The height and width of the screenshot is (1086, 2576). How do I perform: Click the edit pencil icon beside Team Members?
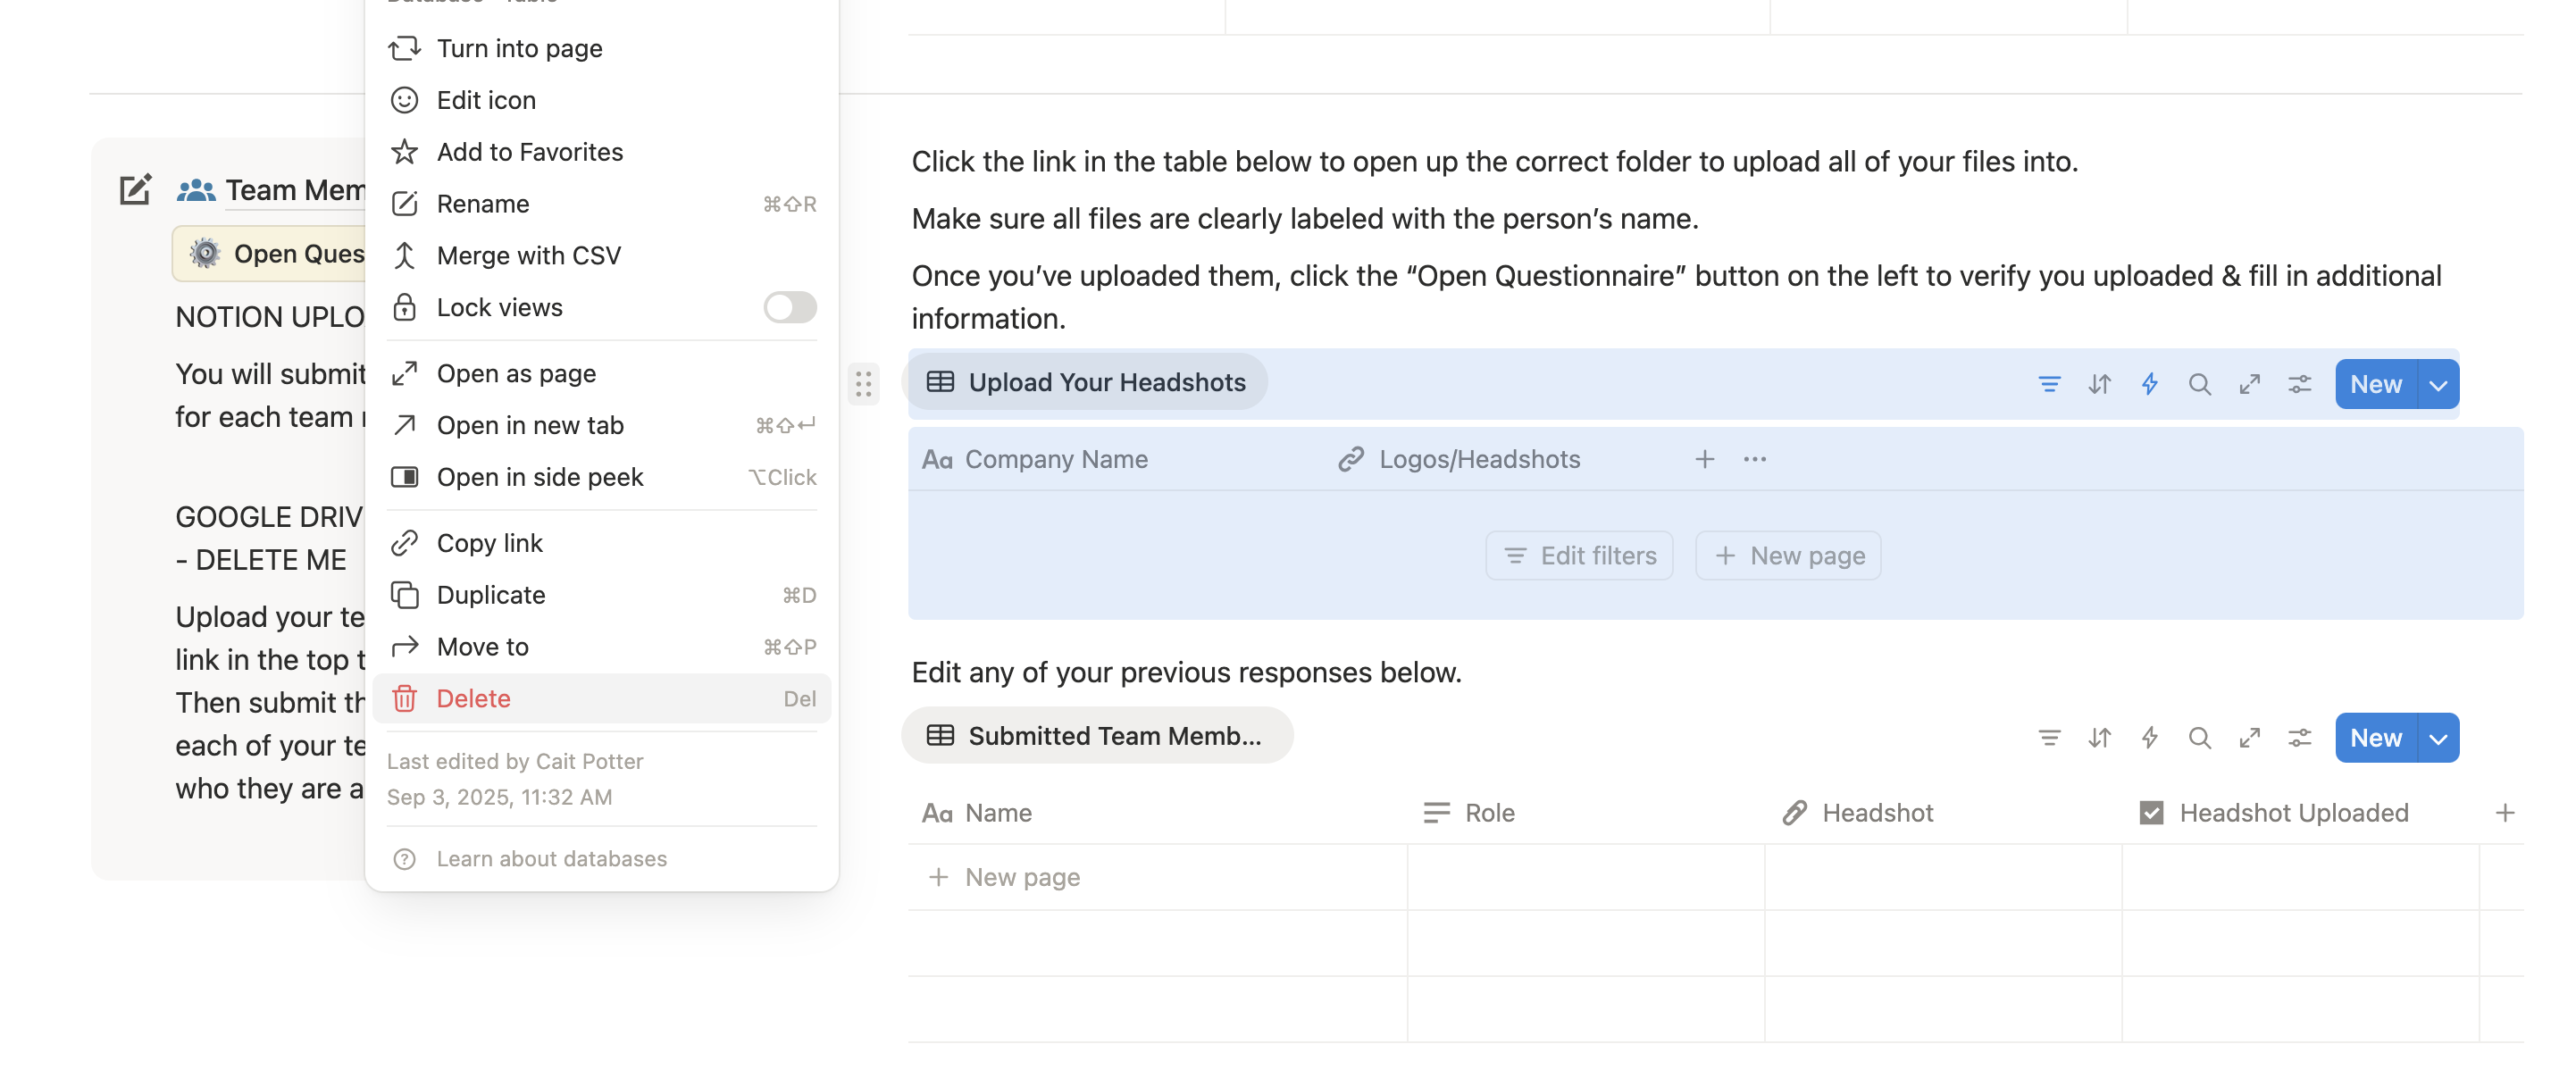click(x=135, y=190)
